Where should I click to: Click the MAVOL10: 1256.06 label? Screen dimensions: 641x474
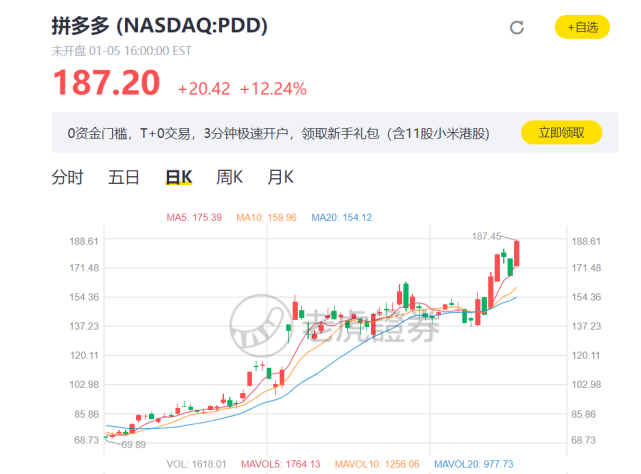(x=377, y=464)
